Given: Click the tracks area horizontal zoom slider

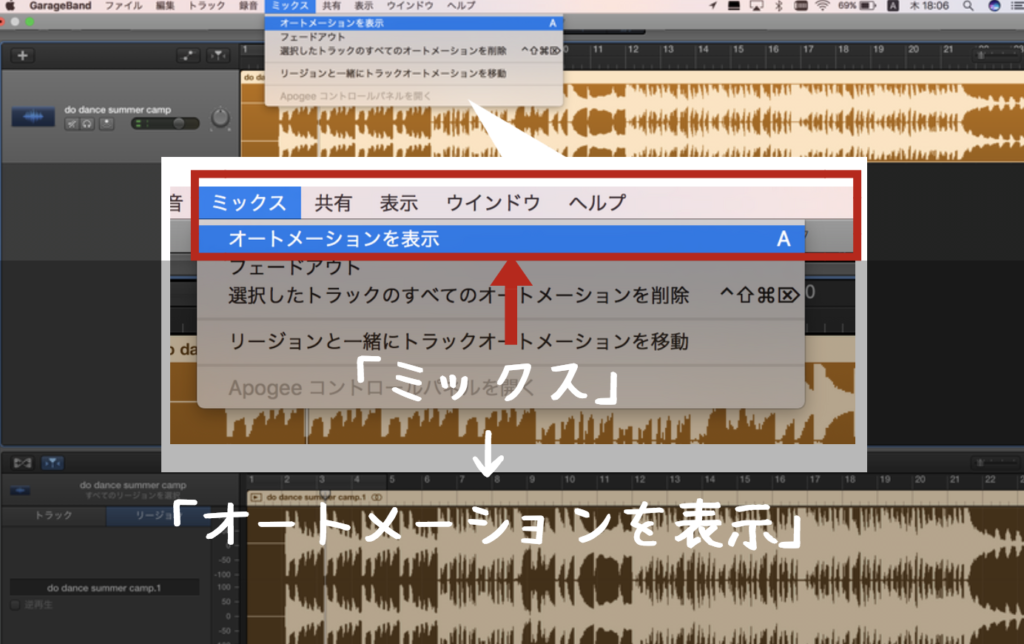Looking at the screenshot, I should 996,55.
